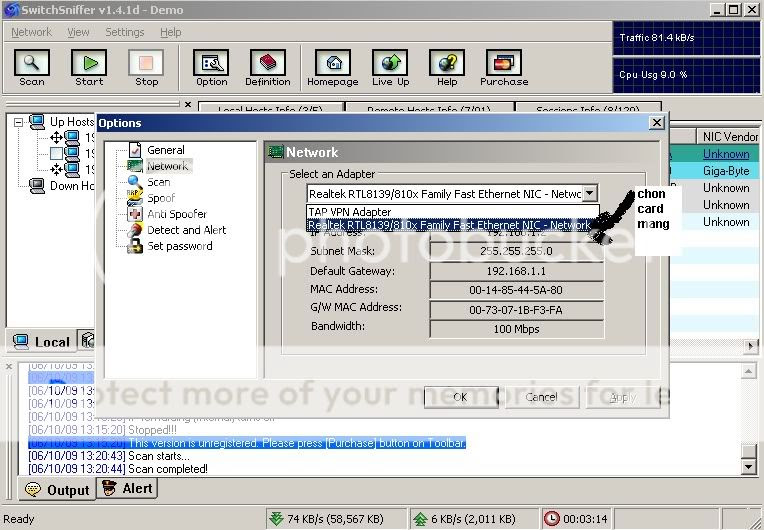Switch to the Alert tab
764x530 pixels.
pyautogui.click(x=127, y=488)
